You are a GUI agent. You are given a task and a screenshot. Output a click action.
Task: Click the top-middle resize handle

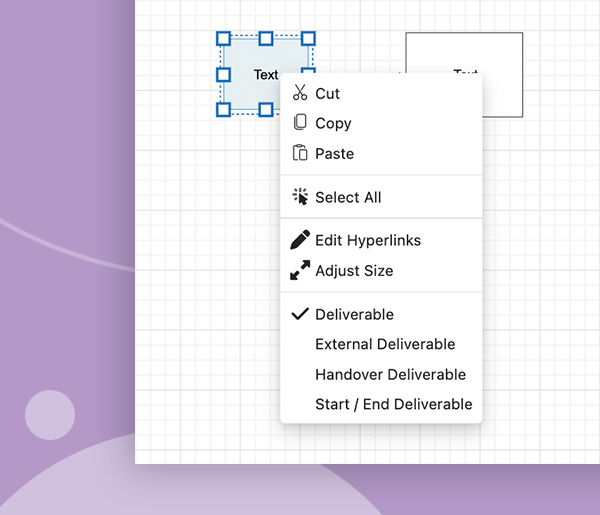[266, 39]
